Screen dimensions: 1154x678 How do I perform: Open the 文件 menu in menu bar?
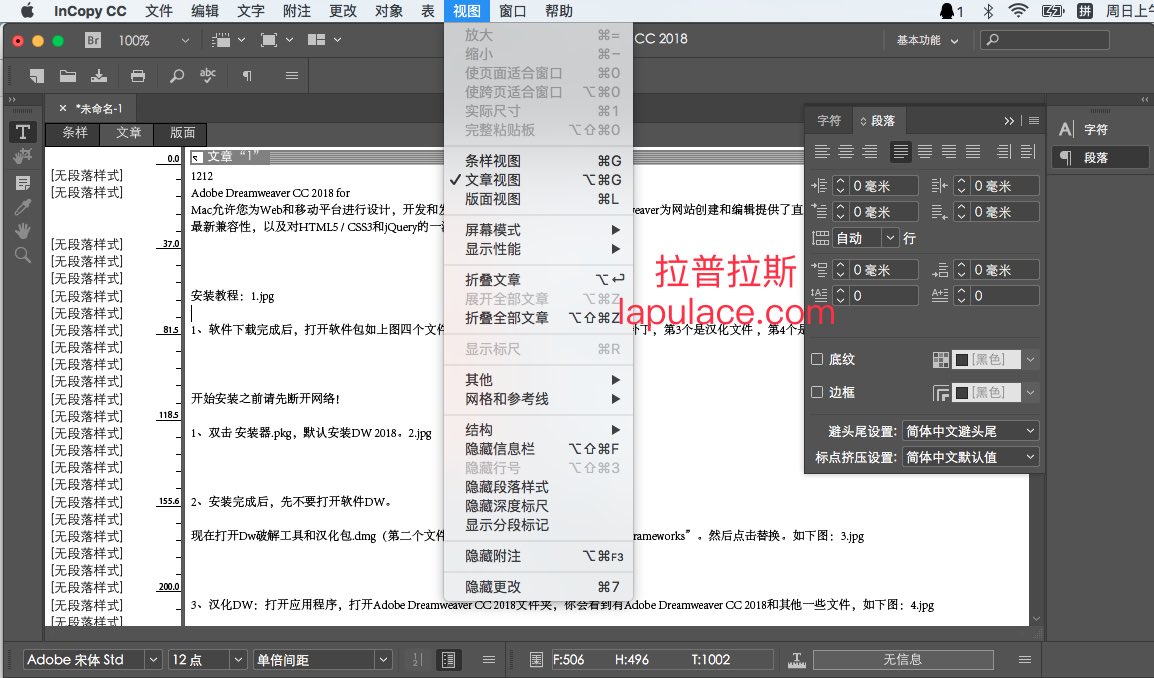click(158, 11)
